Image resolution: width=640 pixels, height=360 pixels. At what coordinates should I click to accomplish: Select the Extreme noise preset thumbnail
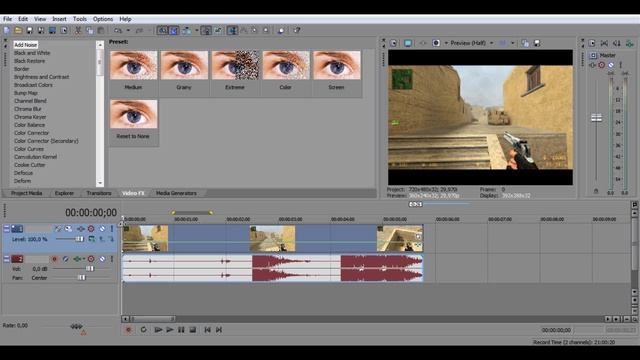coord(235,65)
